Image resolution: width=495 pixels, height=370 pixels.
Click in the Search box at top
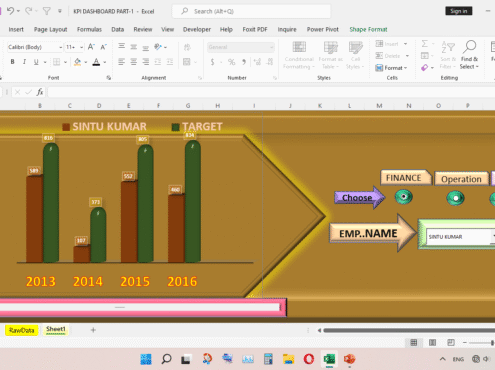pos(251,11)
